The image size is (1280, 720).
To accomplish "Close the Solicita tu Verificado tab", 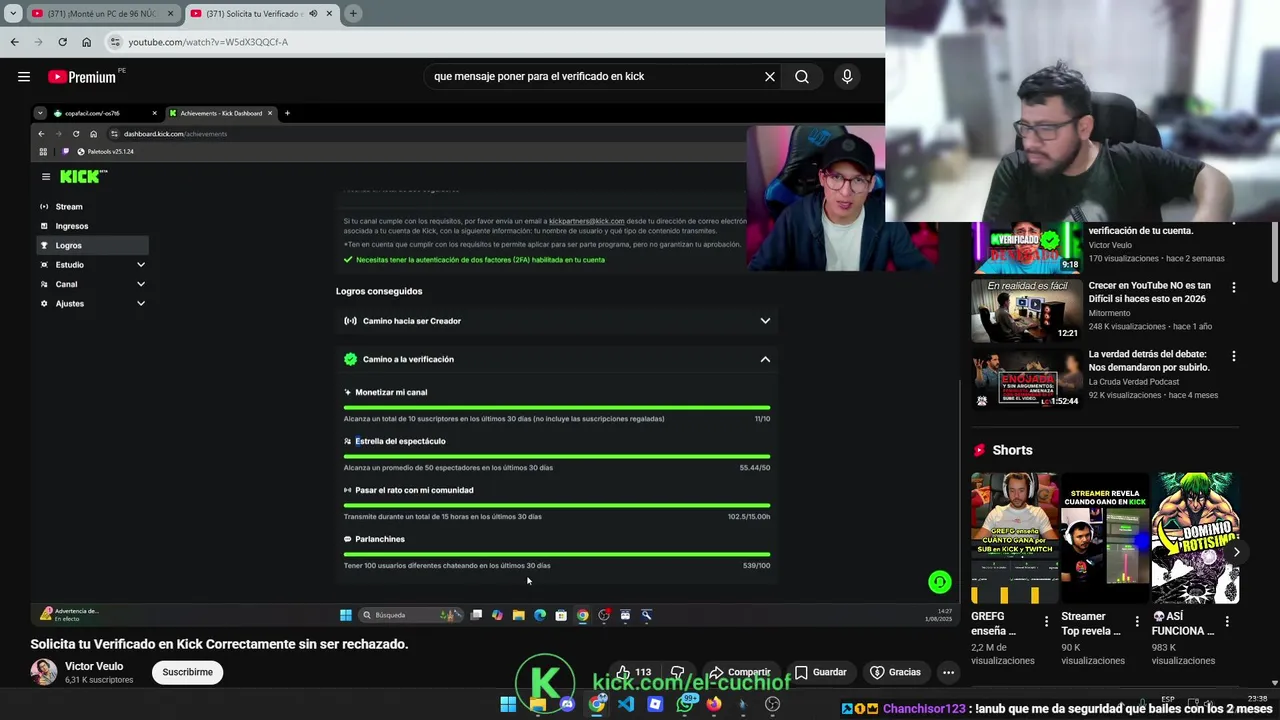I will (x=328, y=14).
